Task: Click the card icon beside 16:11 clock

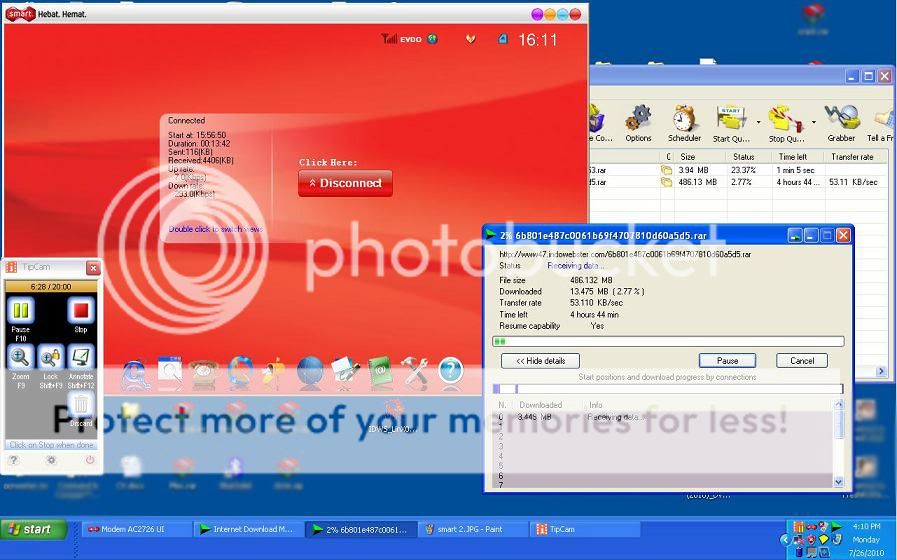Action: click(x=503, y=39)
